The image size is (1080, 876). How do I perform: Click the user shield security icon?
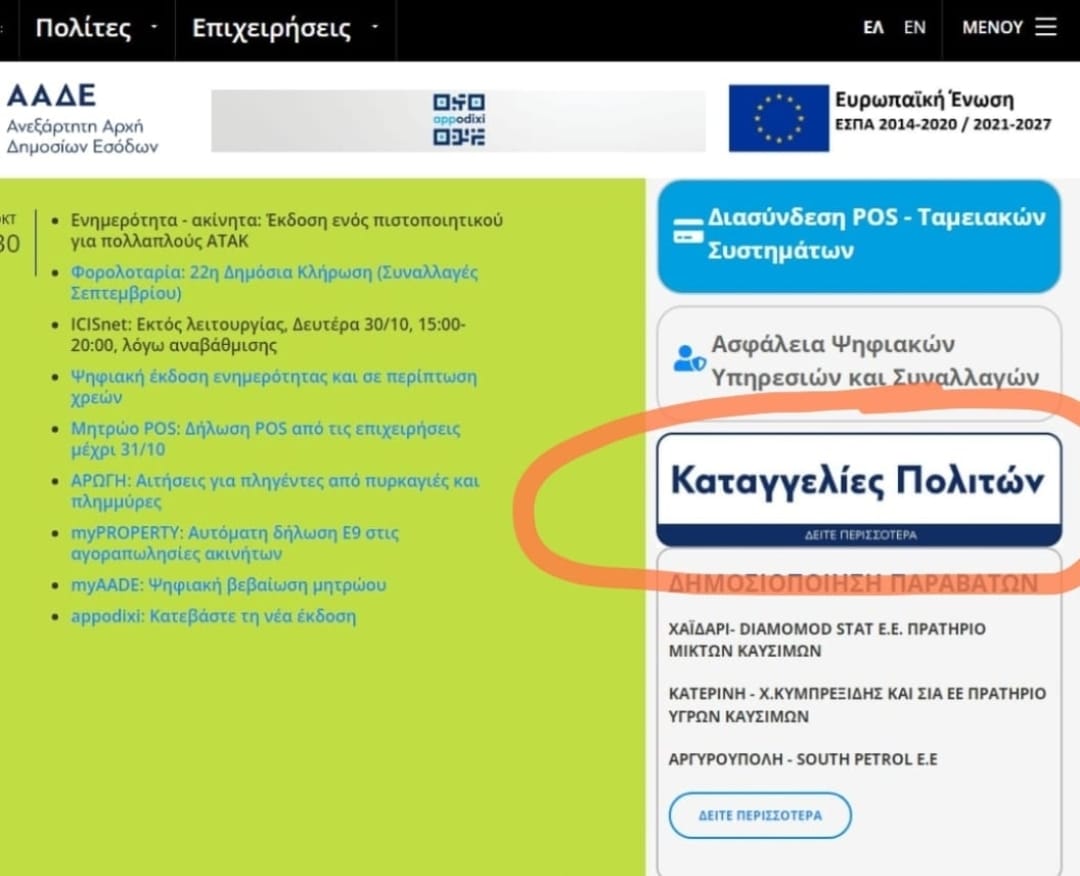click(689, 359)
